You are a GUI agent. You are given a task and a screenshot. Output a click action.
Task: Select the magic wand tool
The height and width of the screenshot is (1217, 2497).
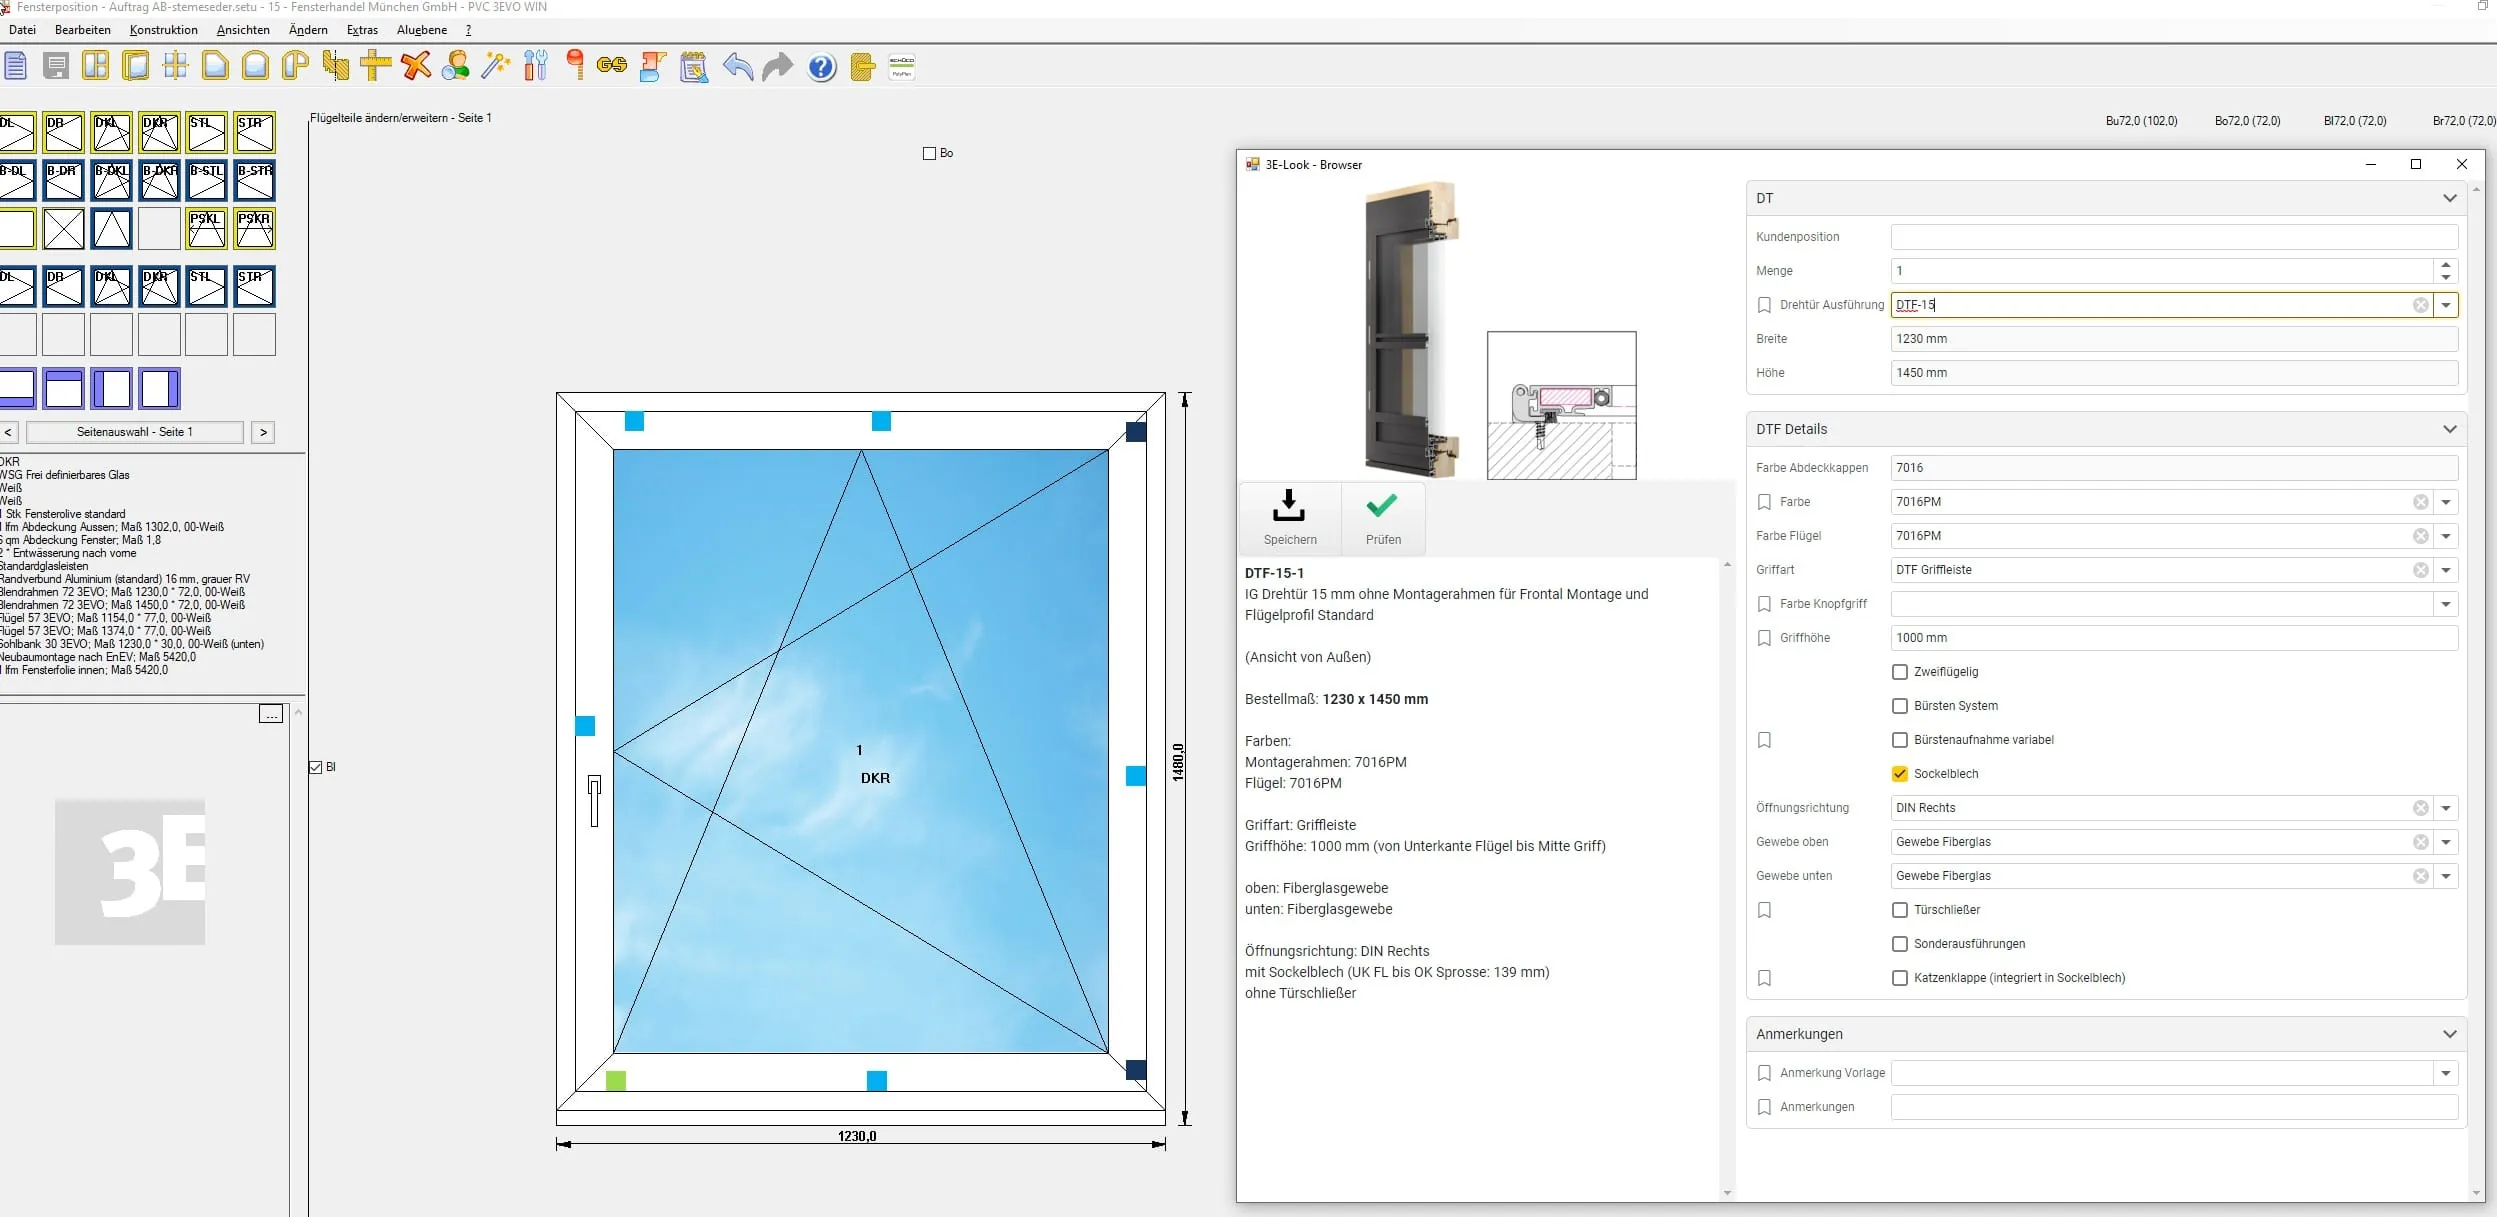point(494,66)
